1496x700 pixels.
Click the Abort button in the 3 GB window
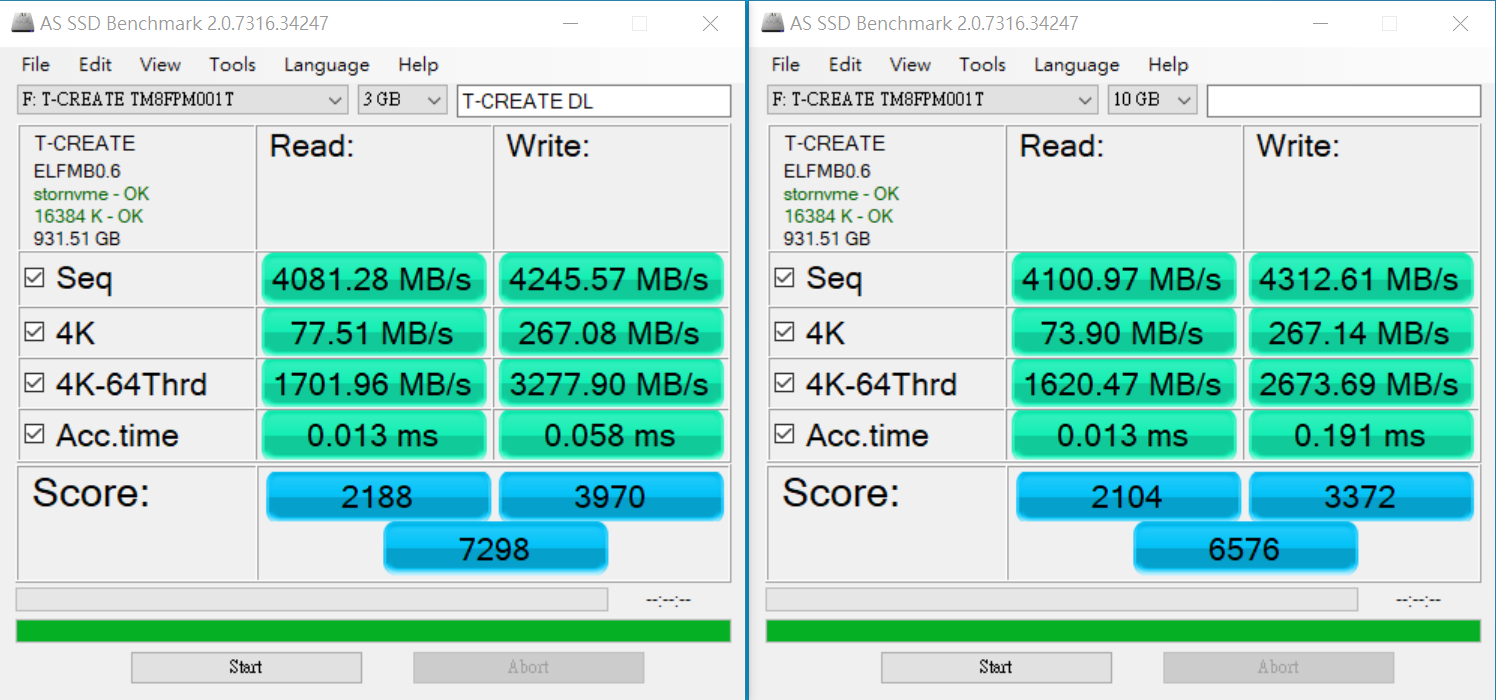coord(528,667)
